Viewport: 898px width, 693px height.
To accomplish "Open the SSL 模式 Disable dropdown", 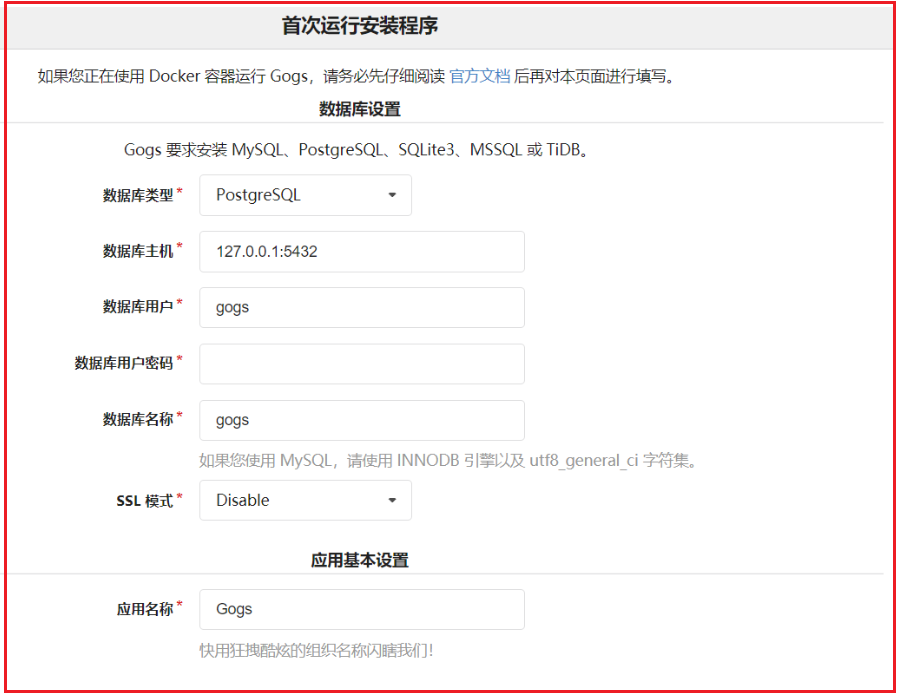I will click(x=305, y=501).
